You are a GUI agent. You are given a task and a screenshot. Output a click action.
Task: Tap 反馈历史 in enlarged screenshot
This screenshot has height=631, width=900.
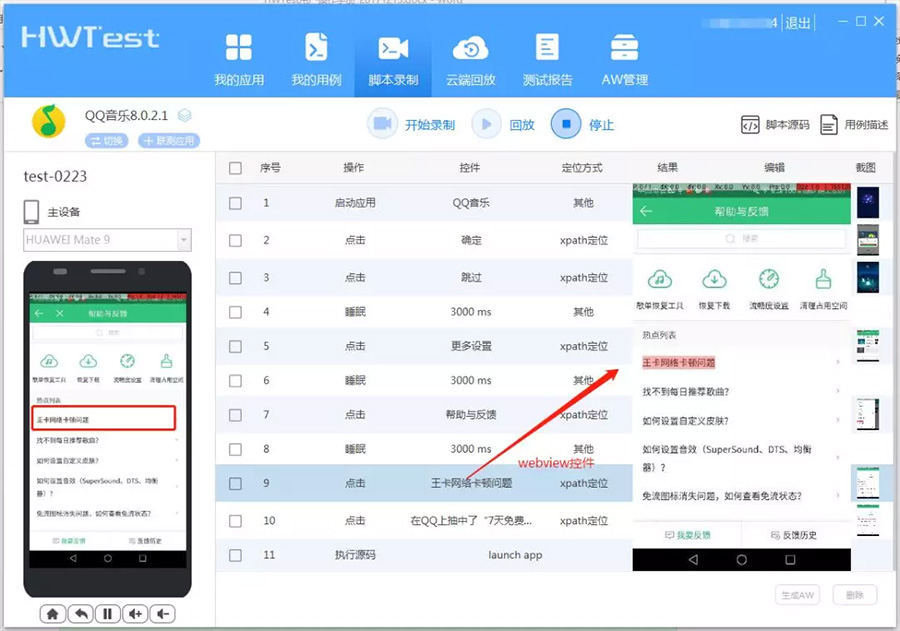coord(794,535)
